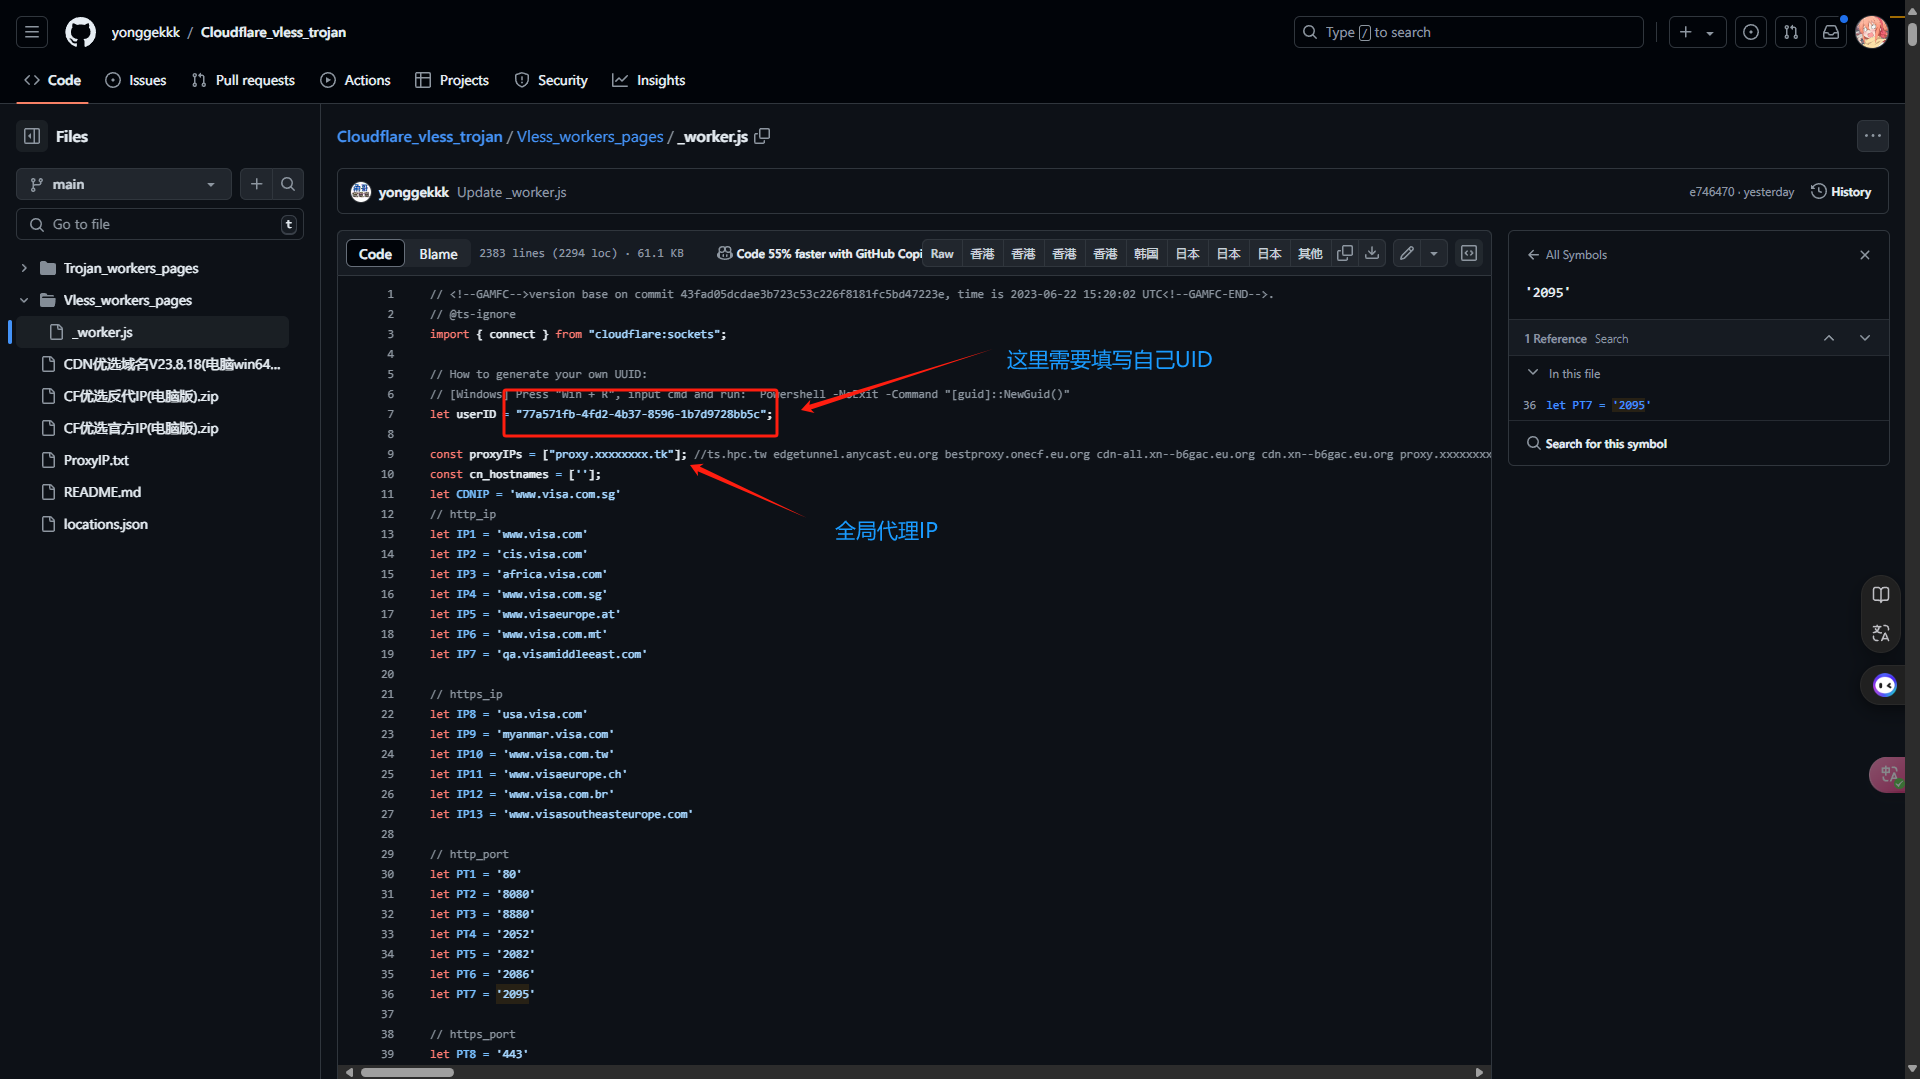Collapse the In this file section
The image size is (1920, 1079).
coord(1533,373)
